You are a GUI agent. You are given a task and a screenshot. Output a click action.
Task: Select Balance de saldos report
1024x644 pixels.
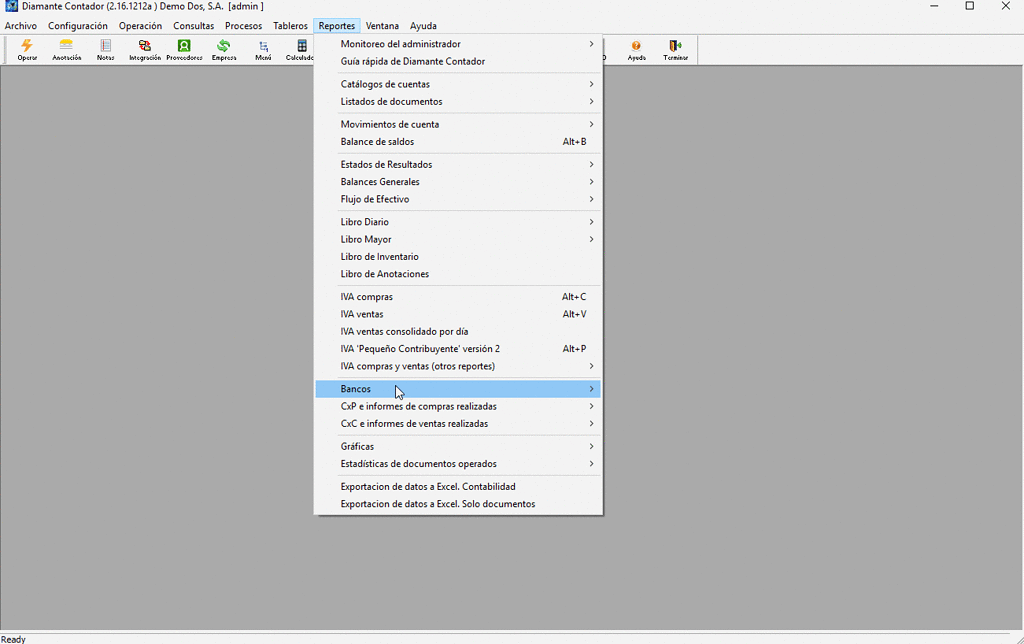coord(458,142)
